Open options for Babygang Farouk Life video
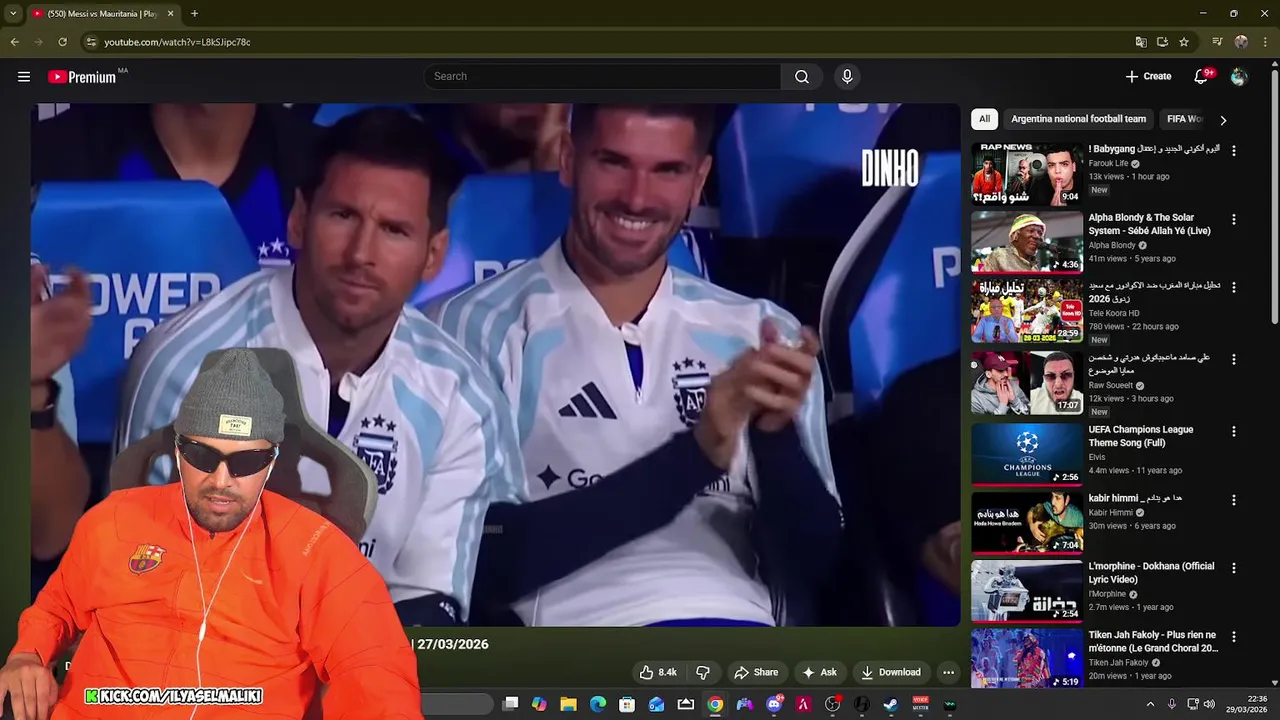 click(1233, 150)
